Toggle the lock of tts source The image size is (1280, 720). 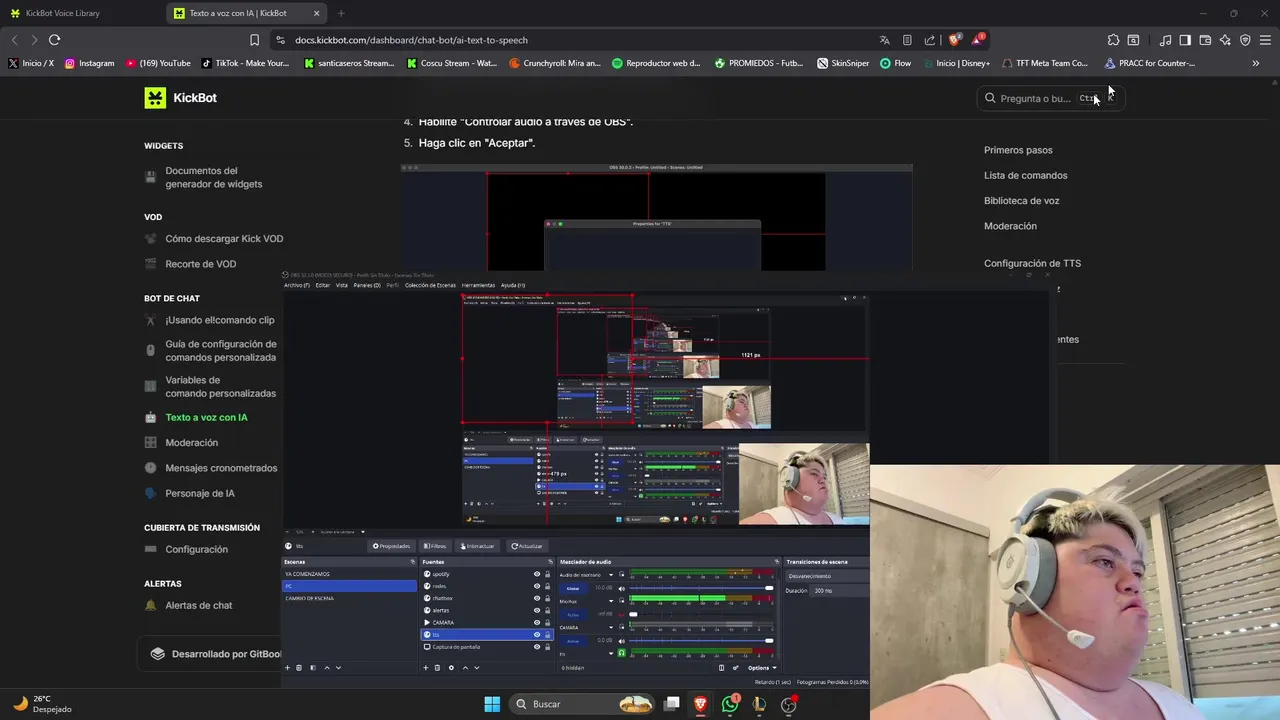(x=548, y=635)
